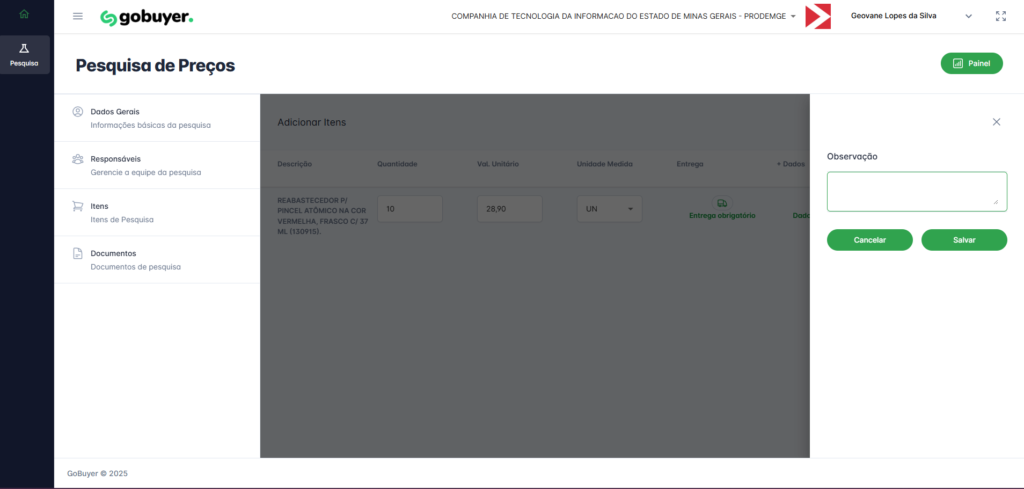Close the Observação panel with the X
Image resolution: width=1024 pixels, height=489 pixels.
[x=996, y=122]
